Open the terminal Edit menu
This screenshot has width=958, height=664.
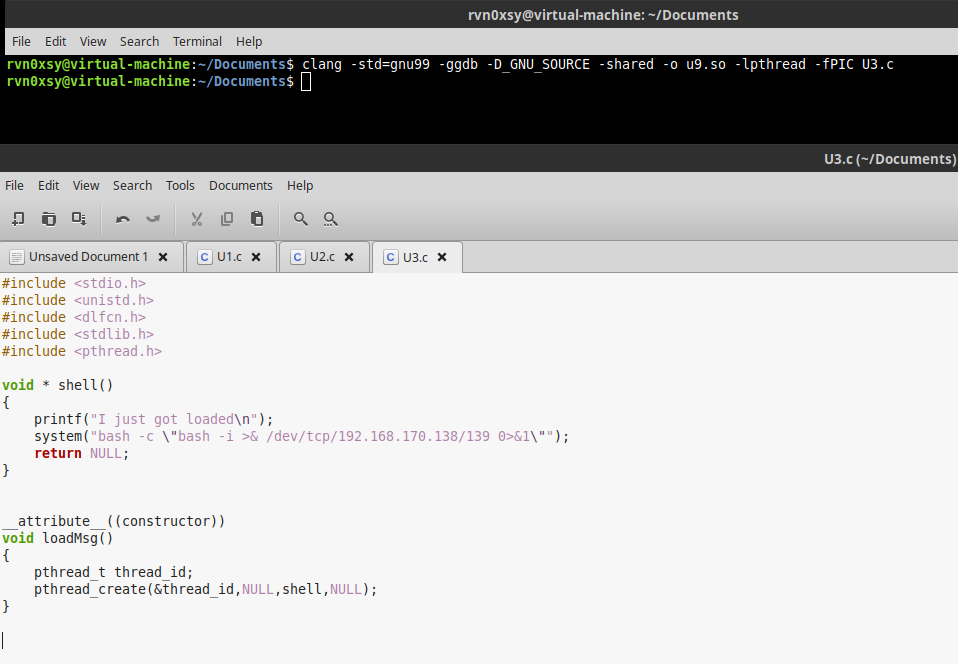coord(55,42)
